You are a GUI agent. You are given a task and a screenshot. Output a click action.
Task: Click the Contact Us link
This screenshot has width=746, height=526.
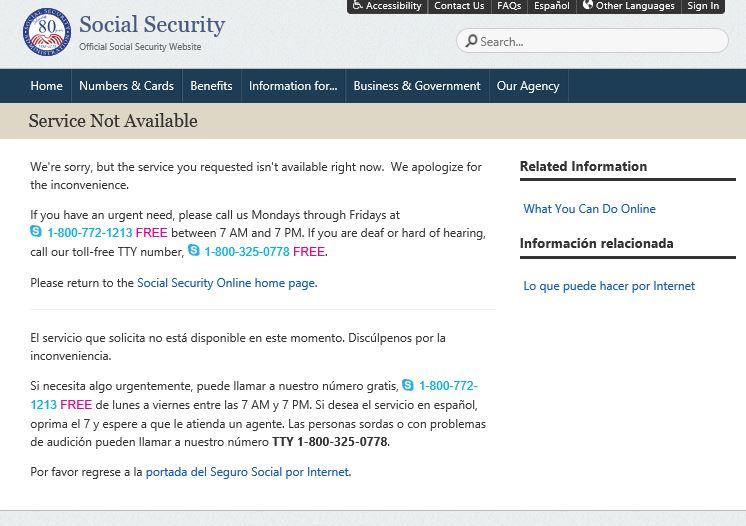coord(459,6)
